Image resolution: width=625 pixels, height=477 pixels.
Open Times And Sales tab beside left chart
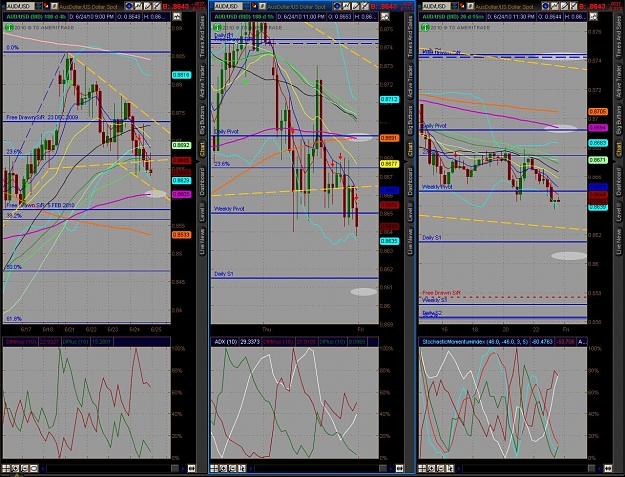(202, 37)
